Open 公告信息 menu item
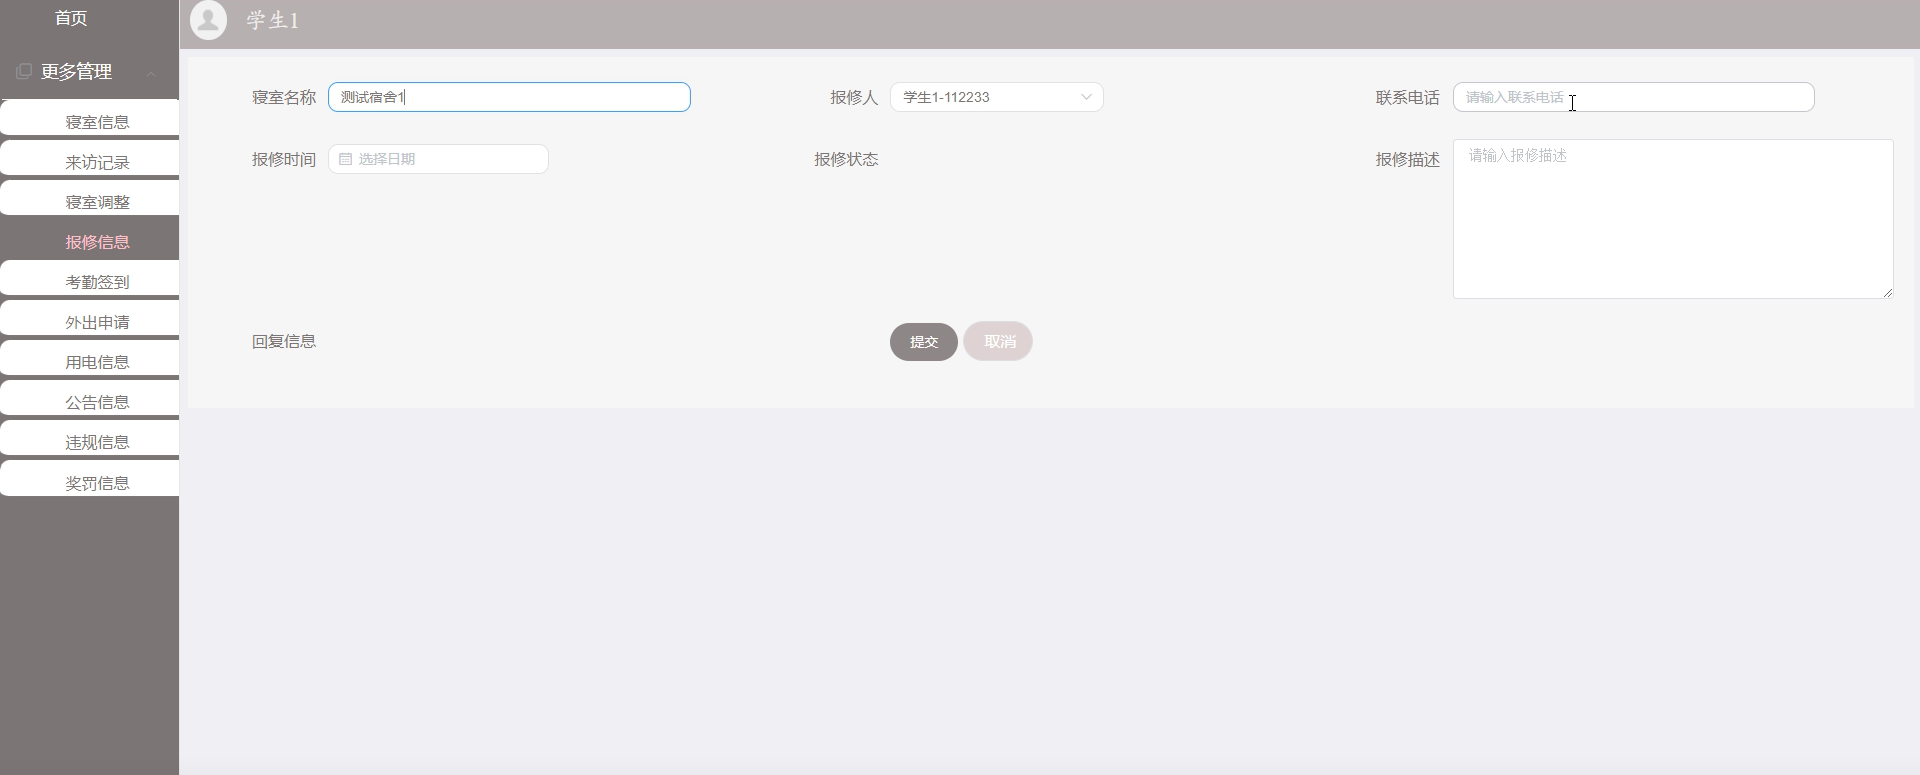1920x775 pixels. (x=90, y=398)
